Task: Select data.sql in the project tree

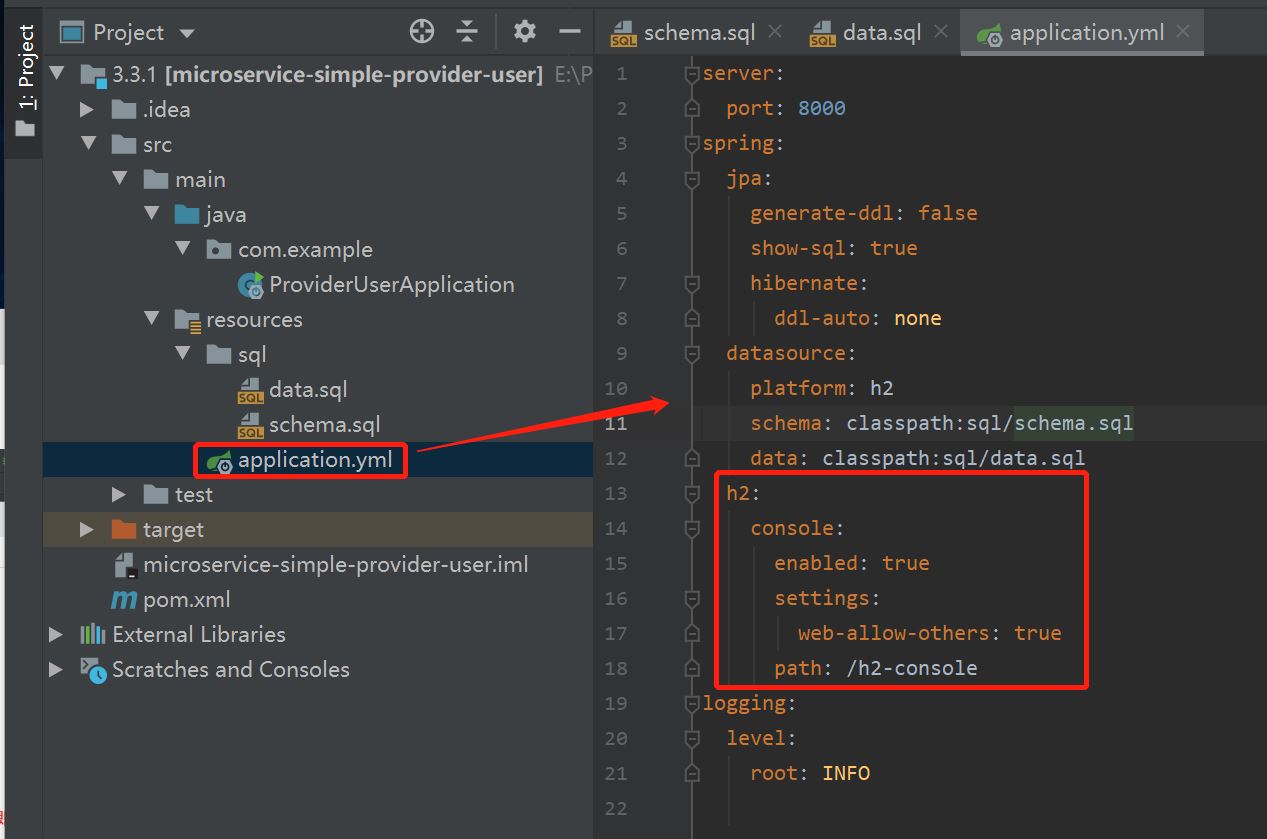Action: [x=307, y=390]
